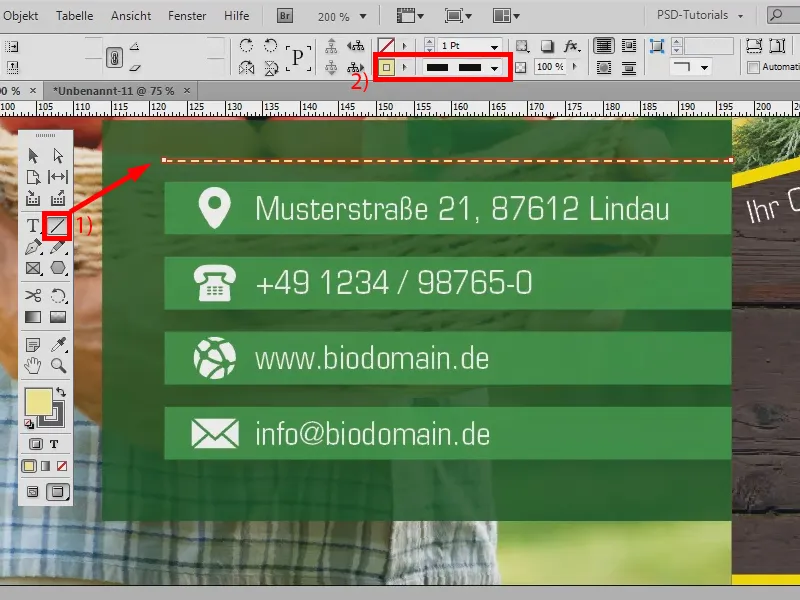Open the corner options shape dropdown

[705, 67]
